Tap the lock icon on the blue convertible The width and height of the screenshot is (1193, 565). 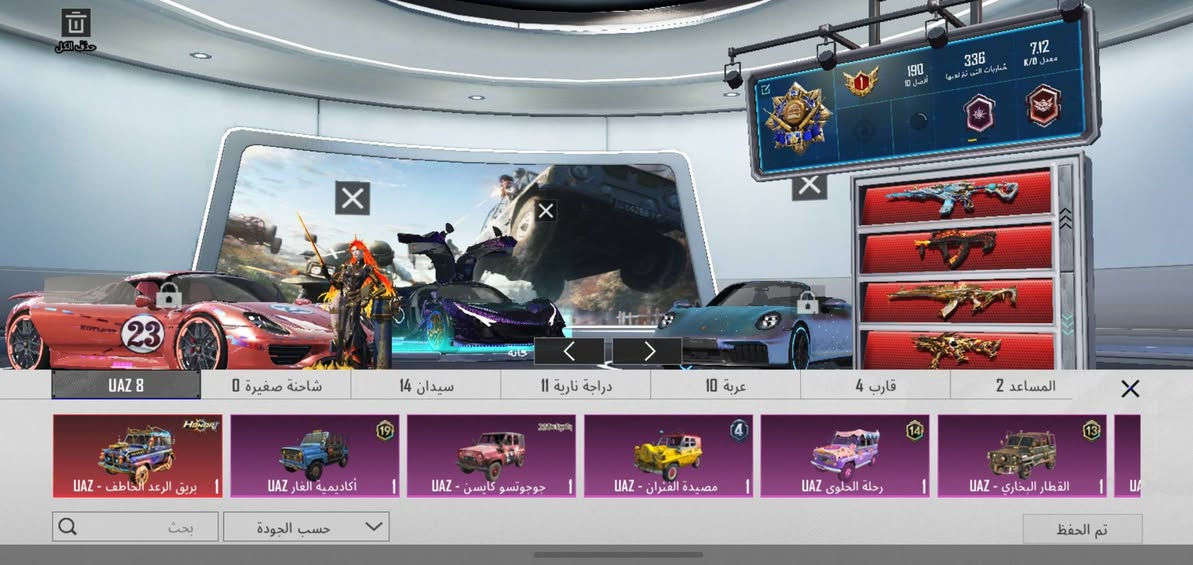[x=807, y=303]
